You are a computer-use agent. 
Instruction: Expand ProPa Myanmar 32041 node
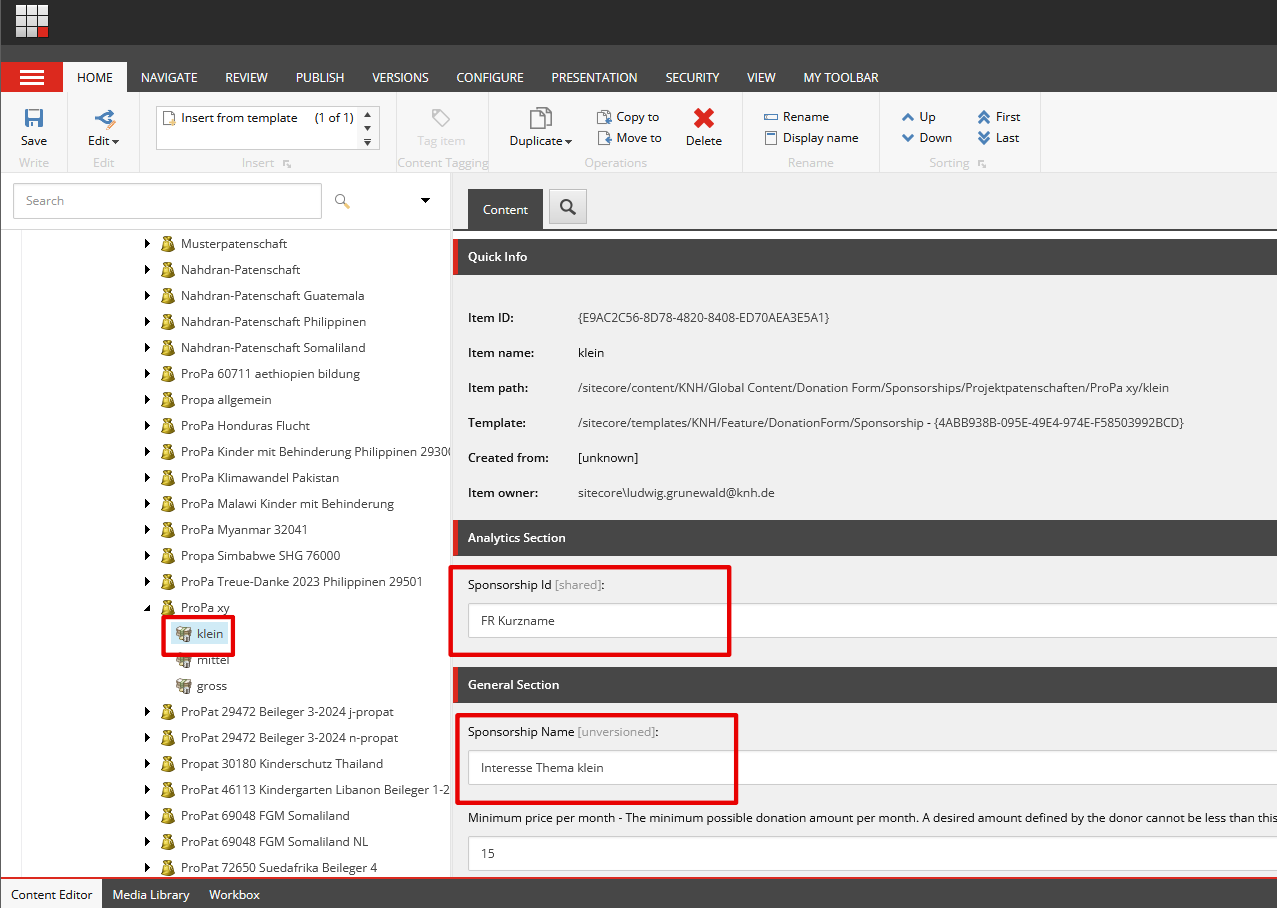tap(147, 530)
